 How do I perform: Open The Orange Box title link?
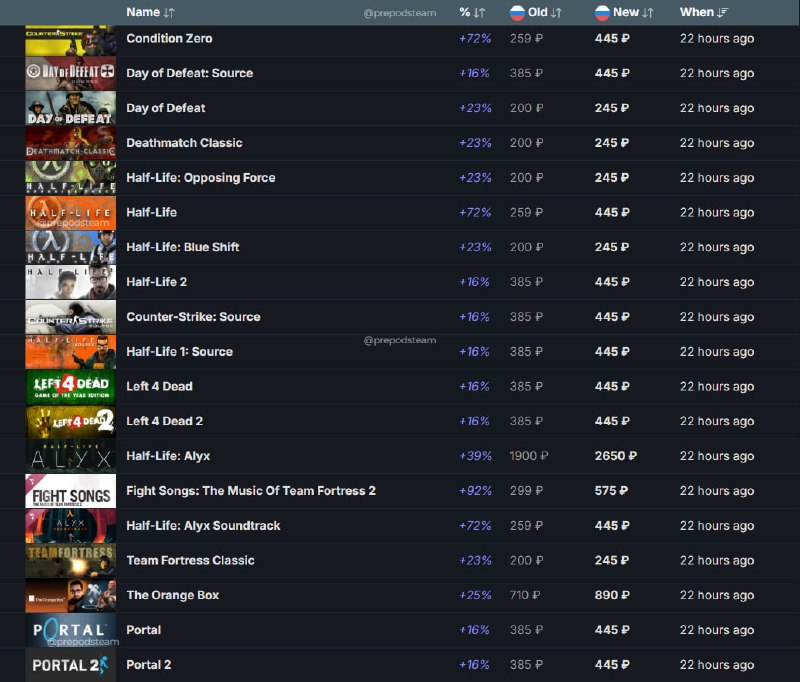click(172, 595)
